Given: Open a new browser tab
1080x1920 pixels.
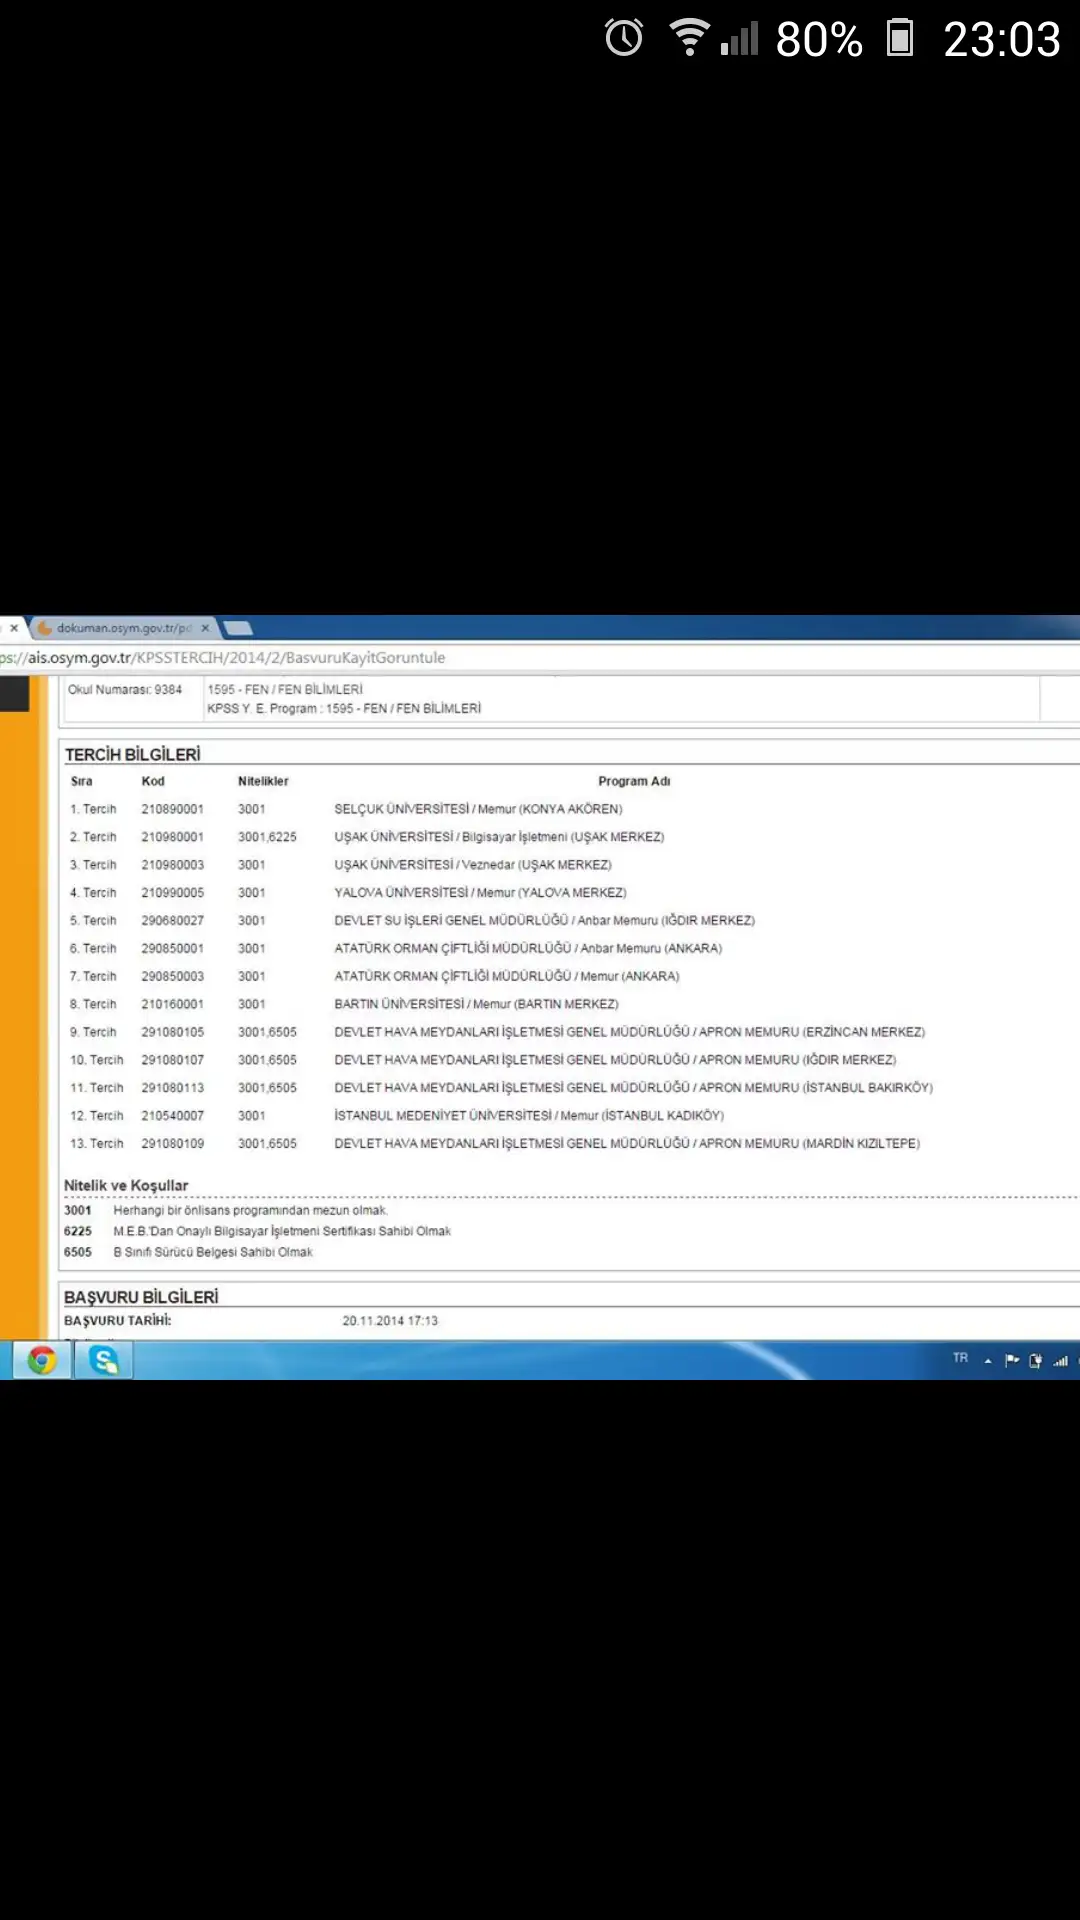Looking at the screenshot, I should point(238,628).
